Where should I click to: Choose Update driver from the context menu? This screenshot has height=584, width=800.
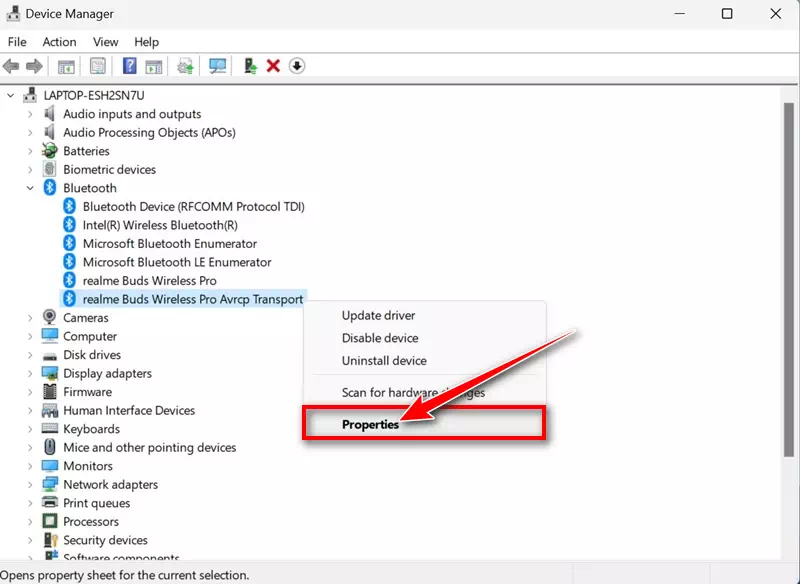(379, 315)
